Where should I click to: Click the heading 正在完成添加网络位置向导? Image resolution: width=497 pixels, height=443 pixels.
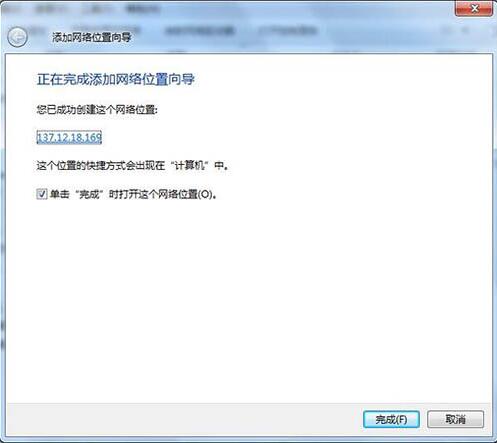click(115, 79)
